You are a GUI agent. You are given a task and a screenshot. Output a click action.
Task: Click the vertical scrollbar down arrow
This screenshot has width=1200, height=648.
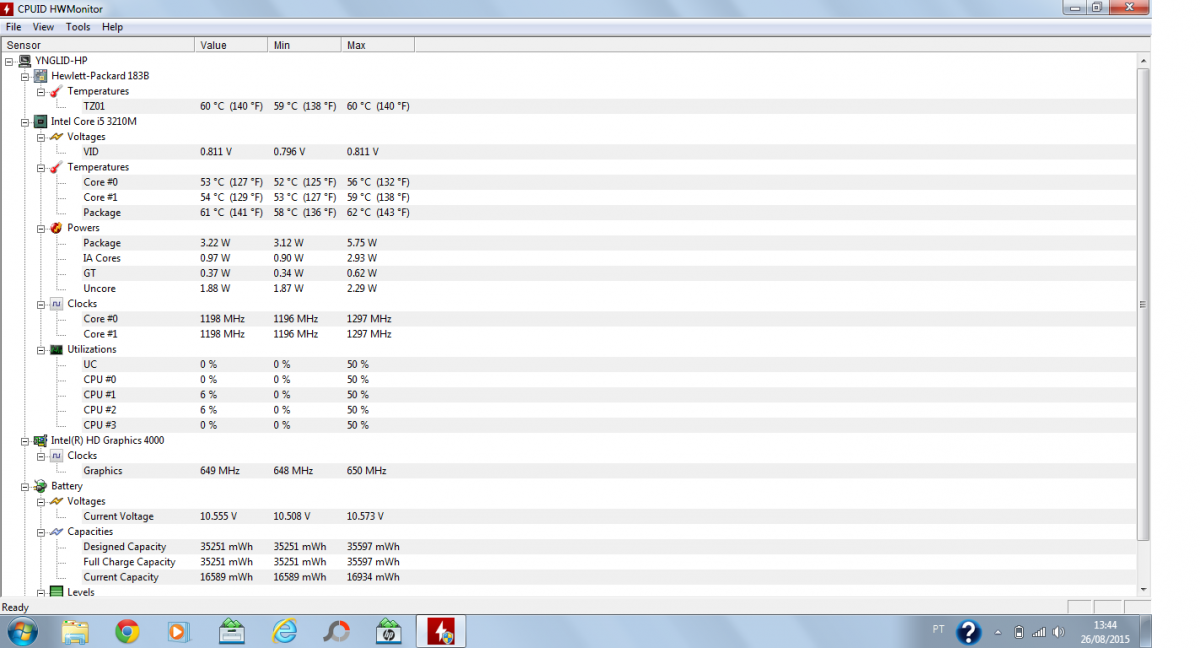pyautogui.click(x=1144, y=590)
